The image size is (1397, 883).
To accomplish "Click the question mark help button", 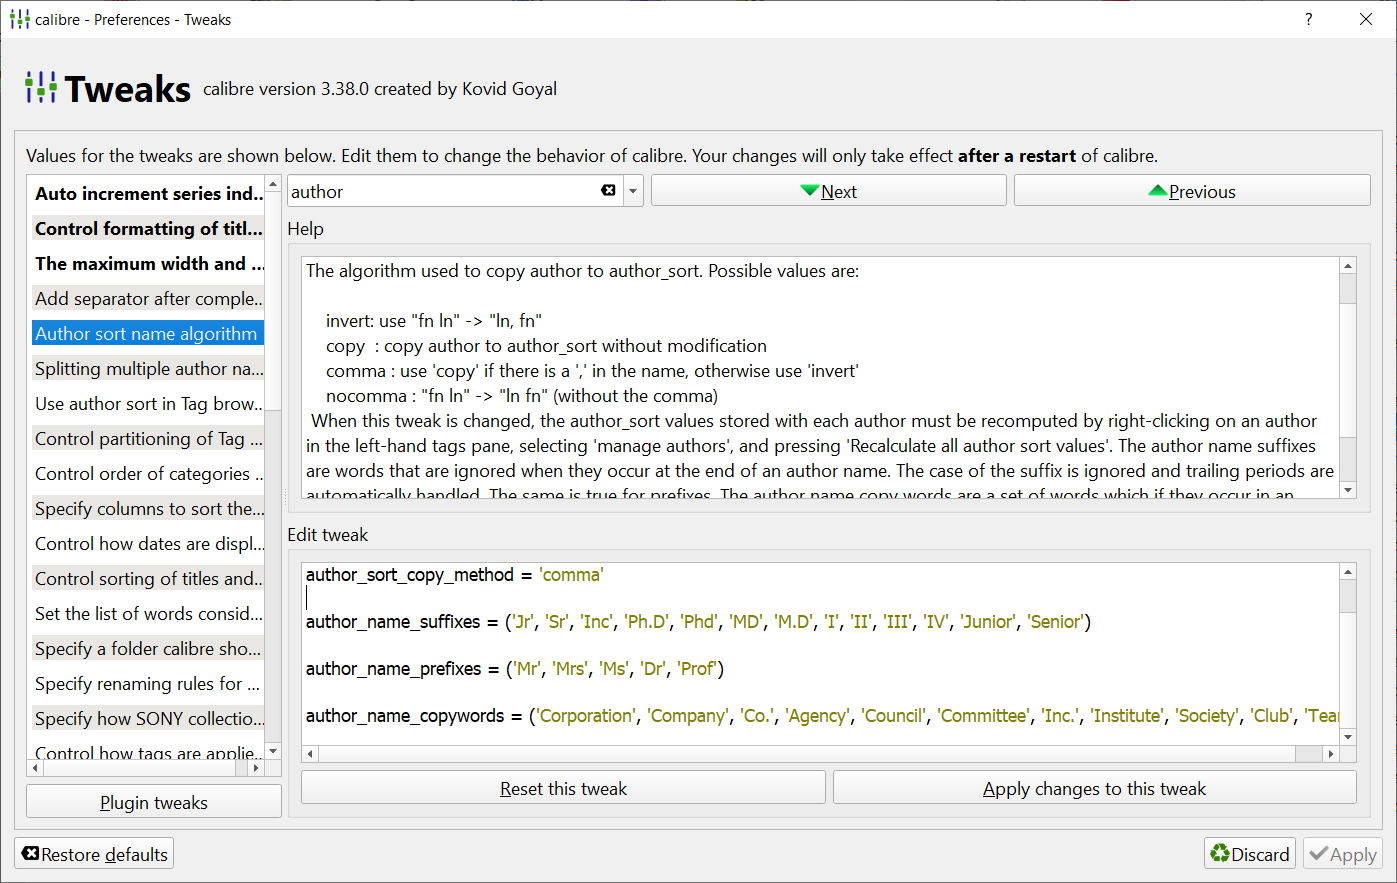I will (x=1308, y=19).
